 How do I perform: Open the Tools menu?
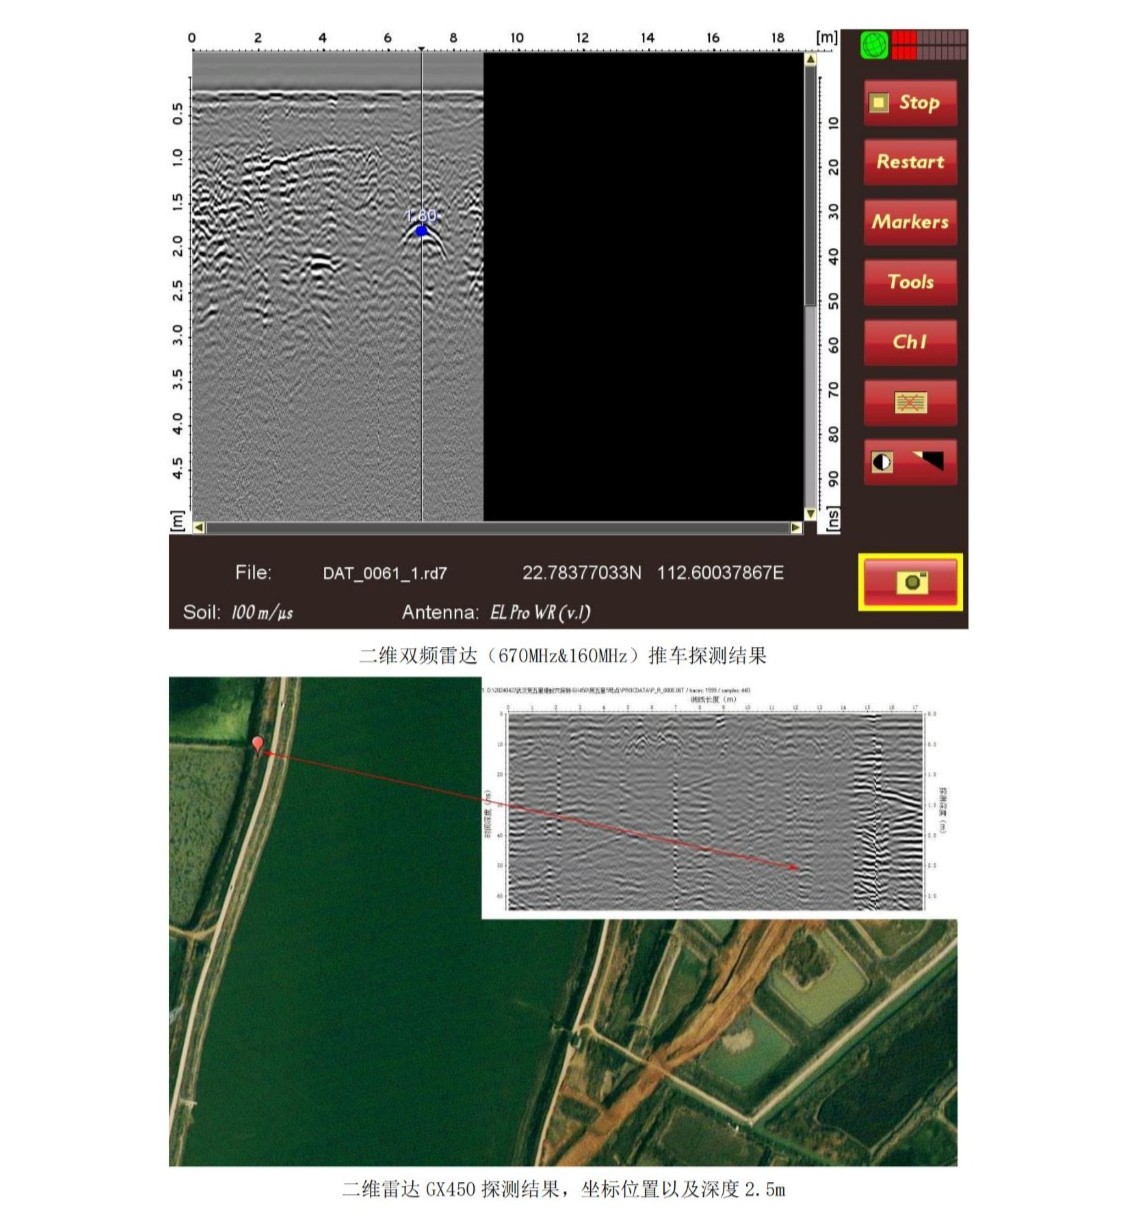(x=910, y=282)
